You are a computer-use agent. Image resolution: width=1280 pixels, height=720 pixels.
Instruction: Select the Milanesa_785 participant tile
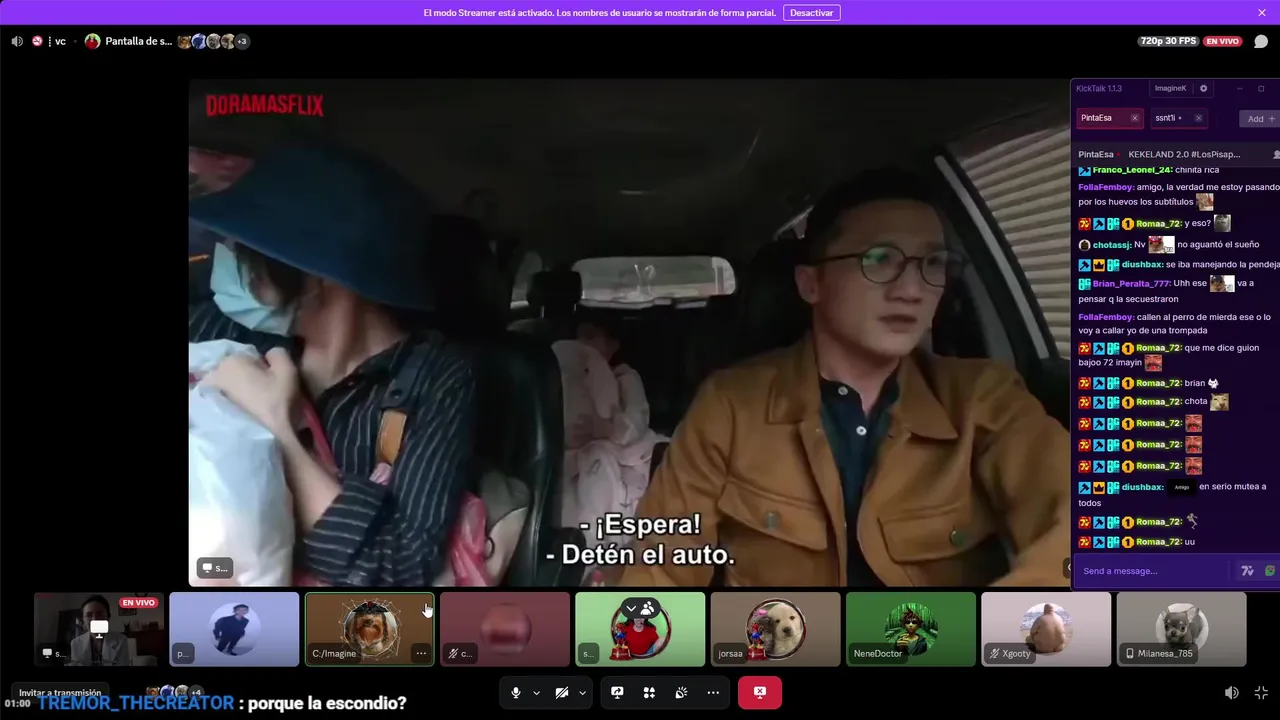click(1181, 629)
